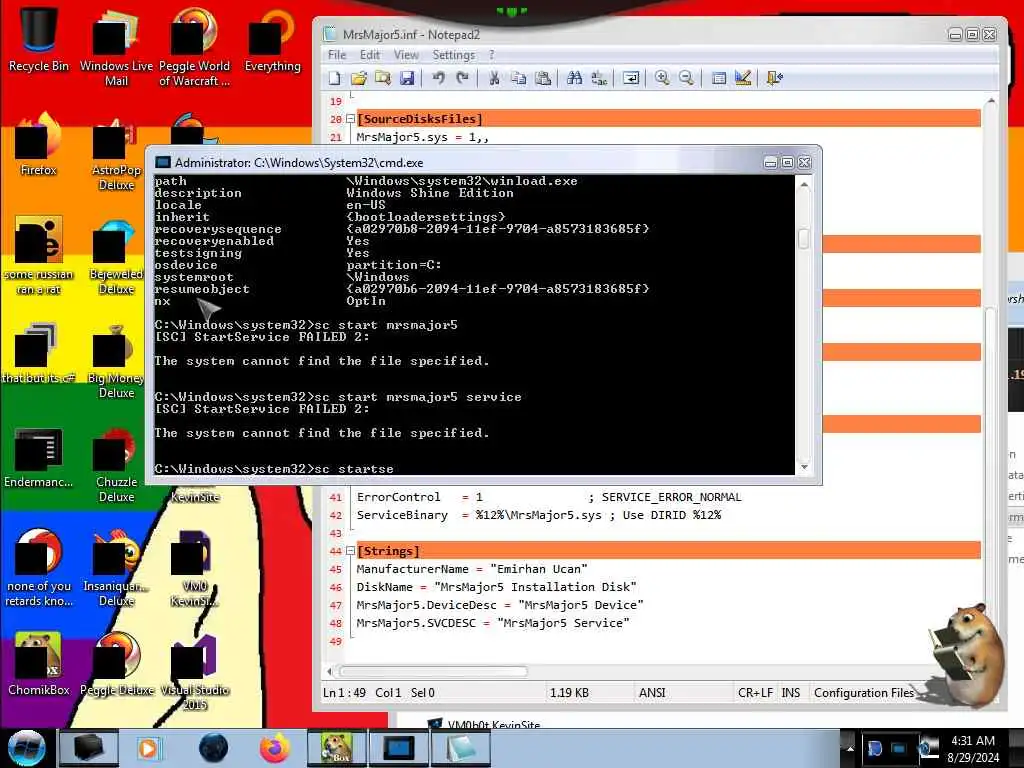
Task: Select the Peggle Deluxe desktop icon
Action: (116, 664)
